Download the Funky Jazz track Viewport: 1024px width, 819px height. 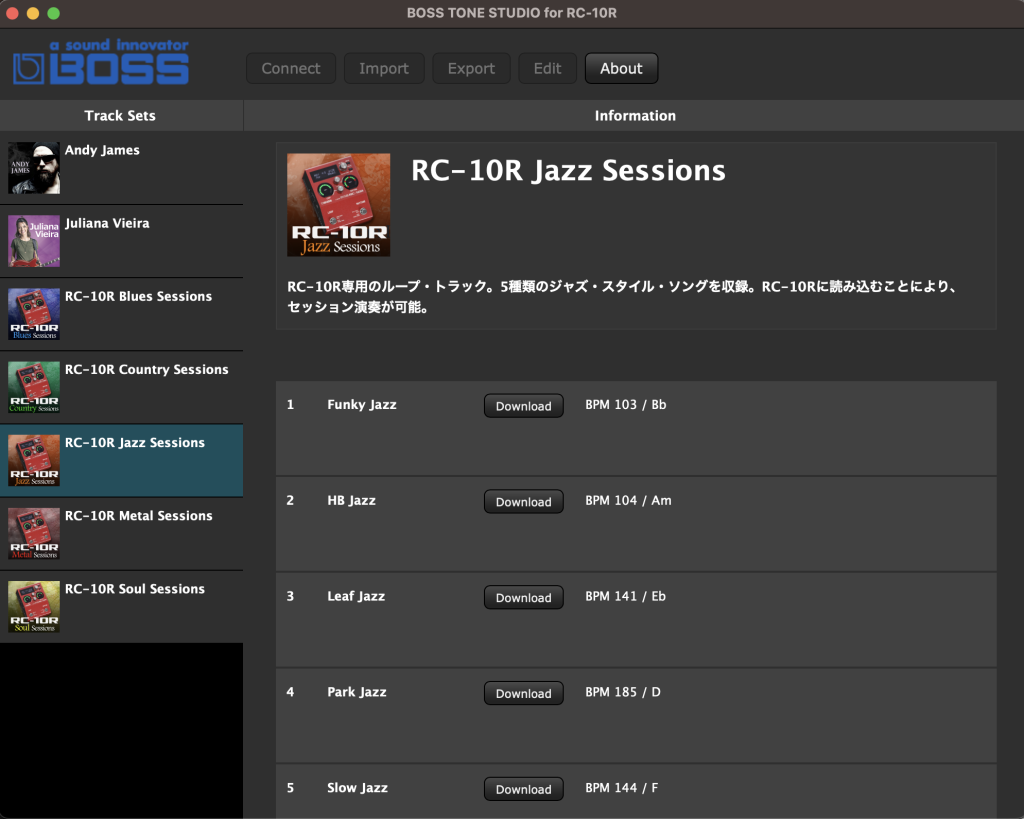pyautogui.click(x=523, y=406)
